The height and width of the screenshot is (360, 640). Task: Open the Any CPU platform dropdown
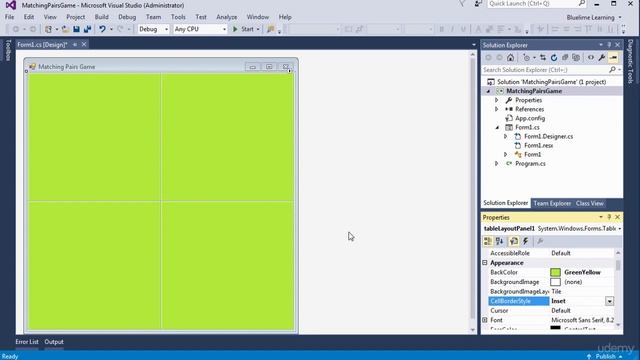click(224, 29)
